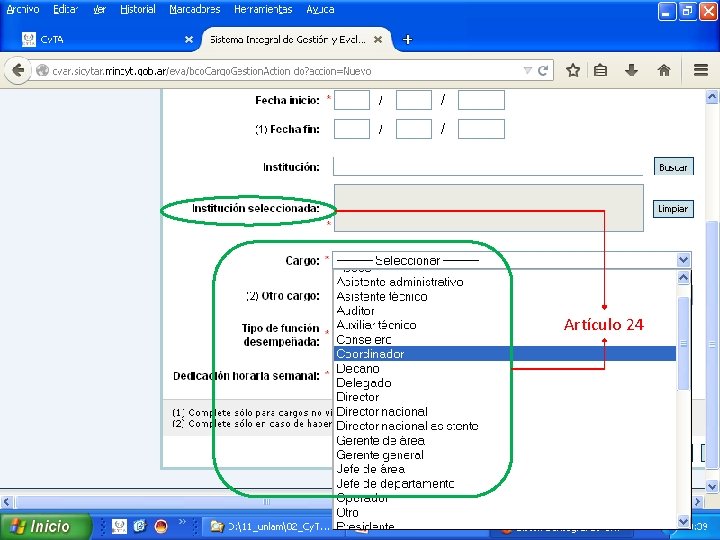Select Decano option
The image size is (720, 540).
(505, 369)
